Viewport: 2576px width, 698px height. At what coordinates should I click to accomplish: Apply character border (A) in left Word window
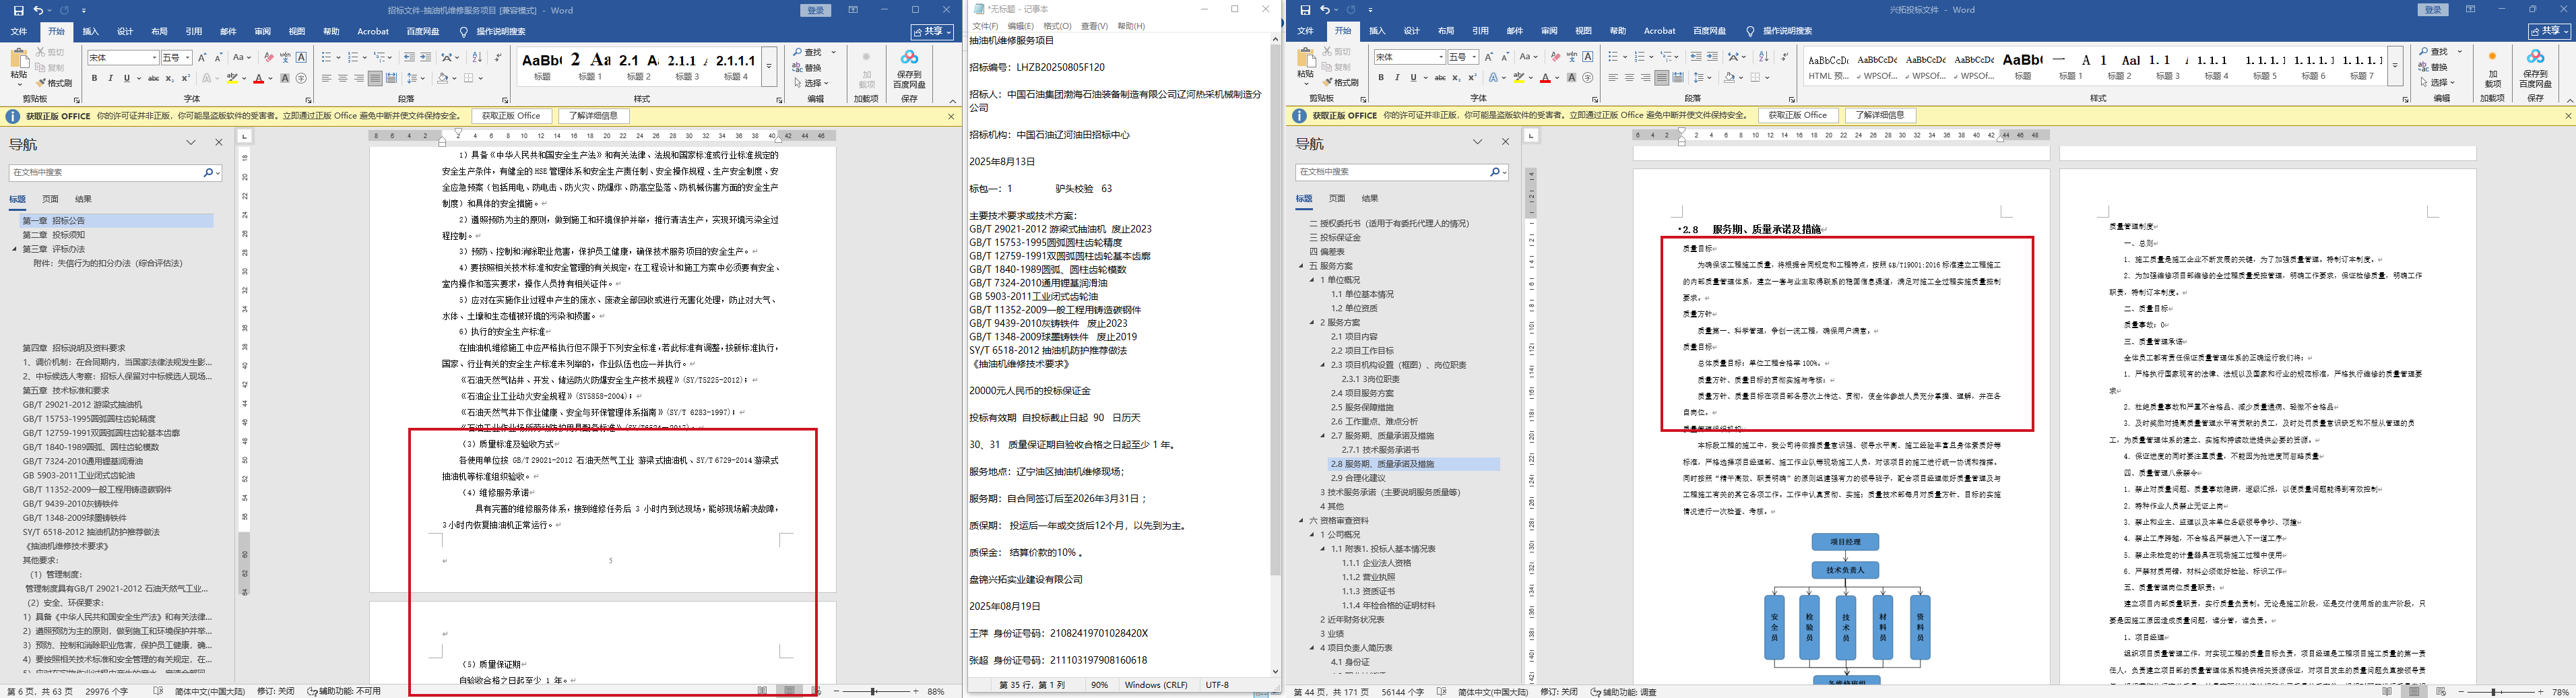point(301,57)
